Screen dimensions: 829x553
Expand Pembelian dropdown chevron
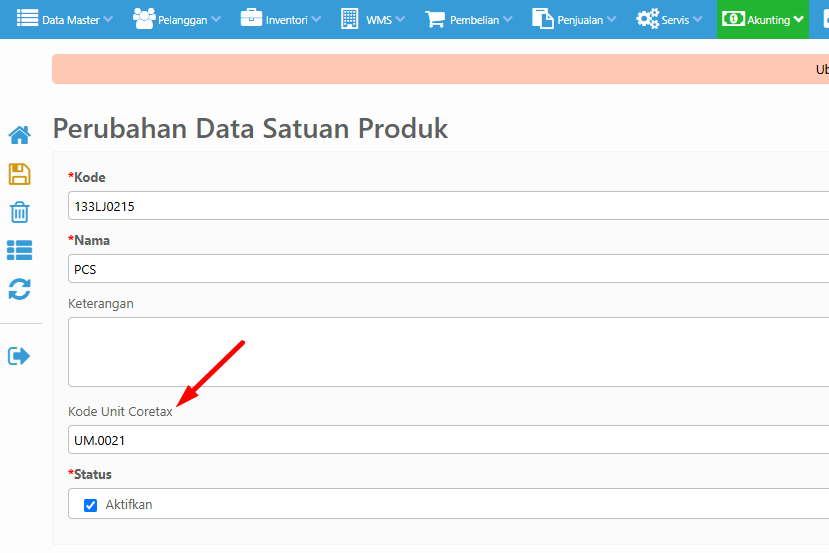pyautogui.click(x=508, y=20)
